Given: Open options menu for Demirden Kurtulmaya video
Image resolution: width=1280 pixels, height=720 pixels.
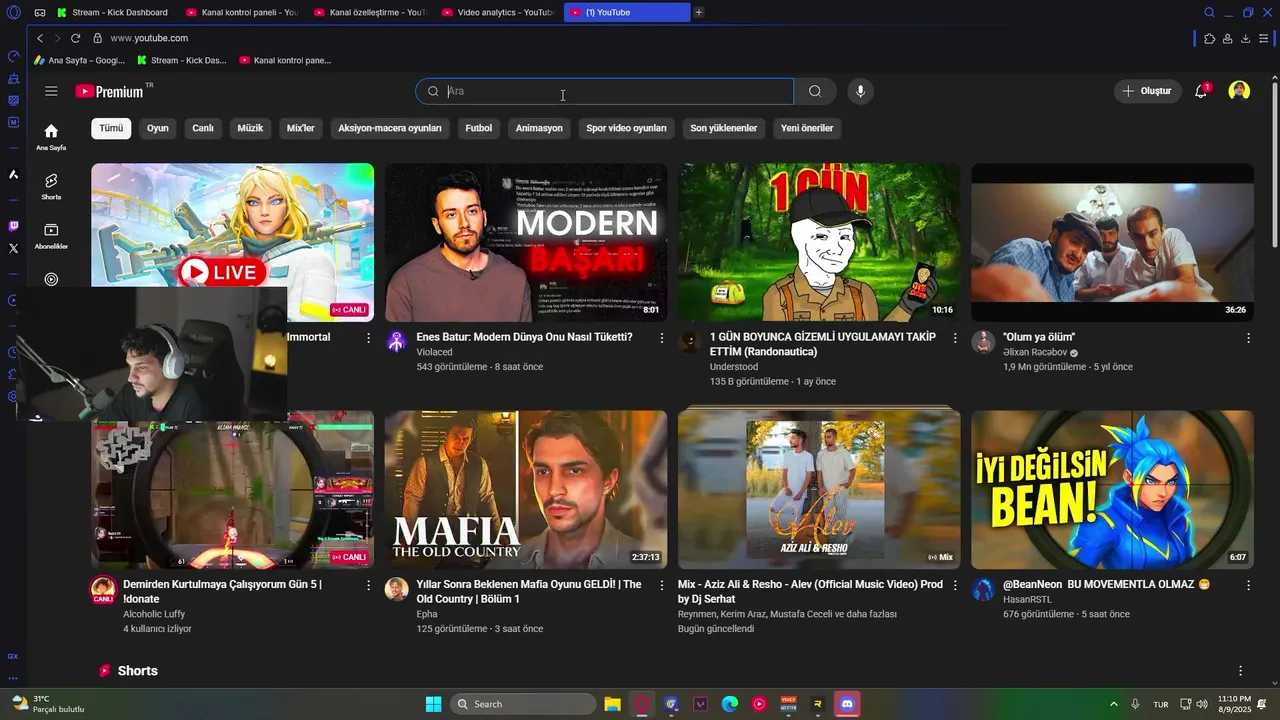Looking at the screenshot, I should 368,585.
